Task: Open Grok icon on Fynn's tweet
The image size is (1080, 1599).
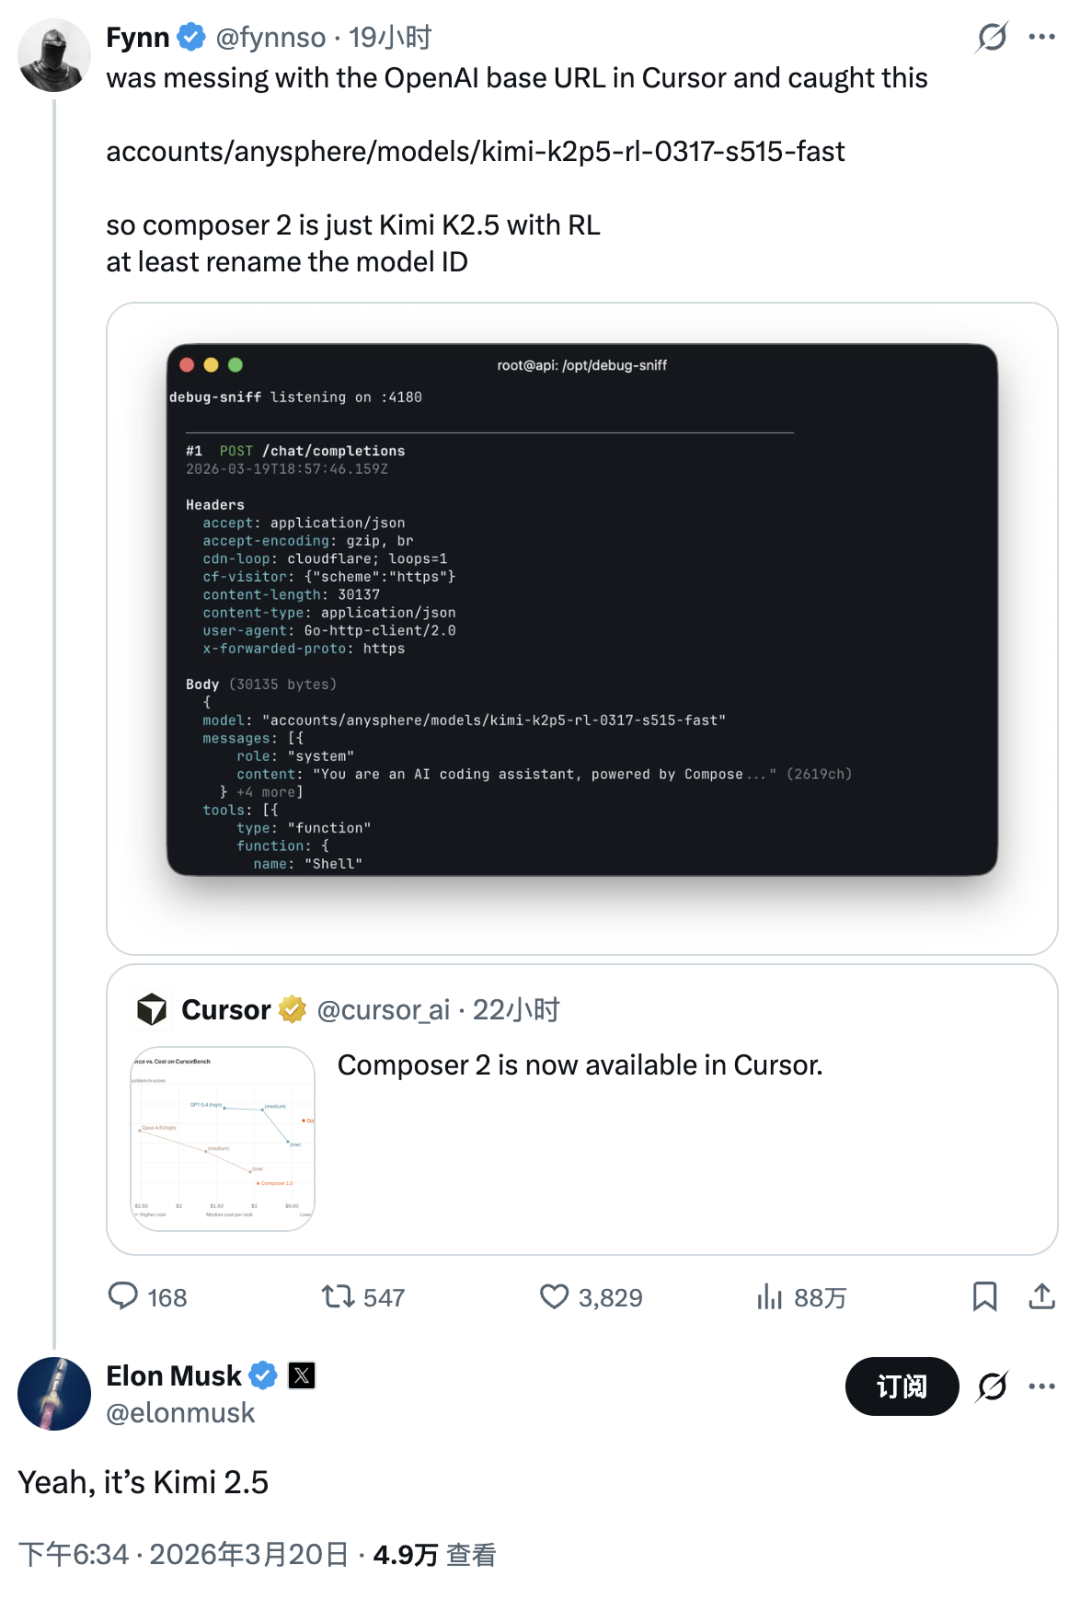Action: [x=991, y=37]
